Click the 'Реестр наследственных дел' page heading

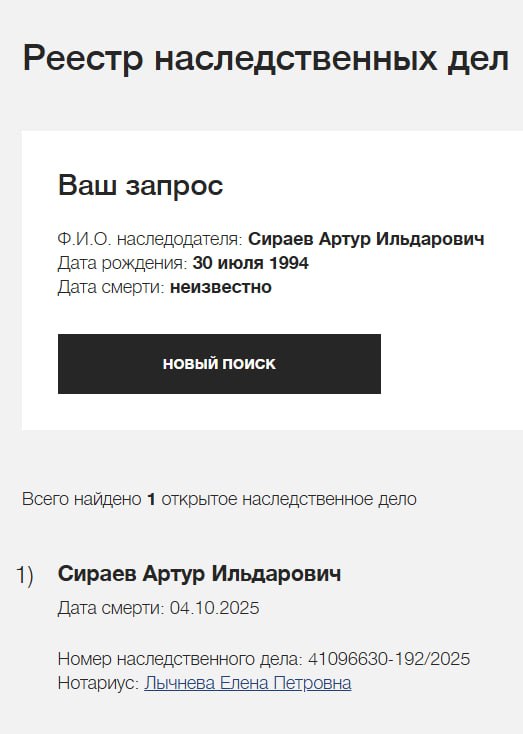click(x=265, y=59)
